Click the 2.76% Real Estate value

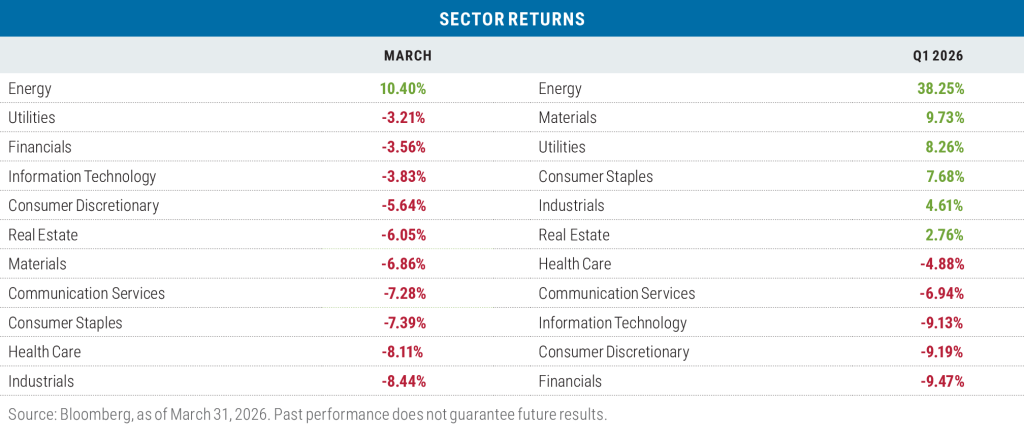tap(945, 235)
